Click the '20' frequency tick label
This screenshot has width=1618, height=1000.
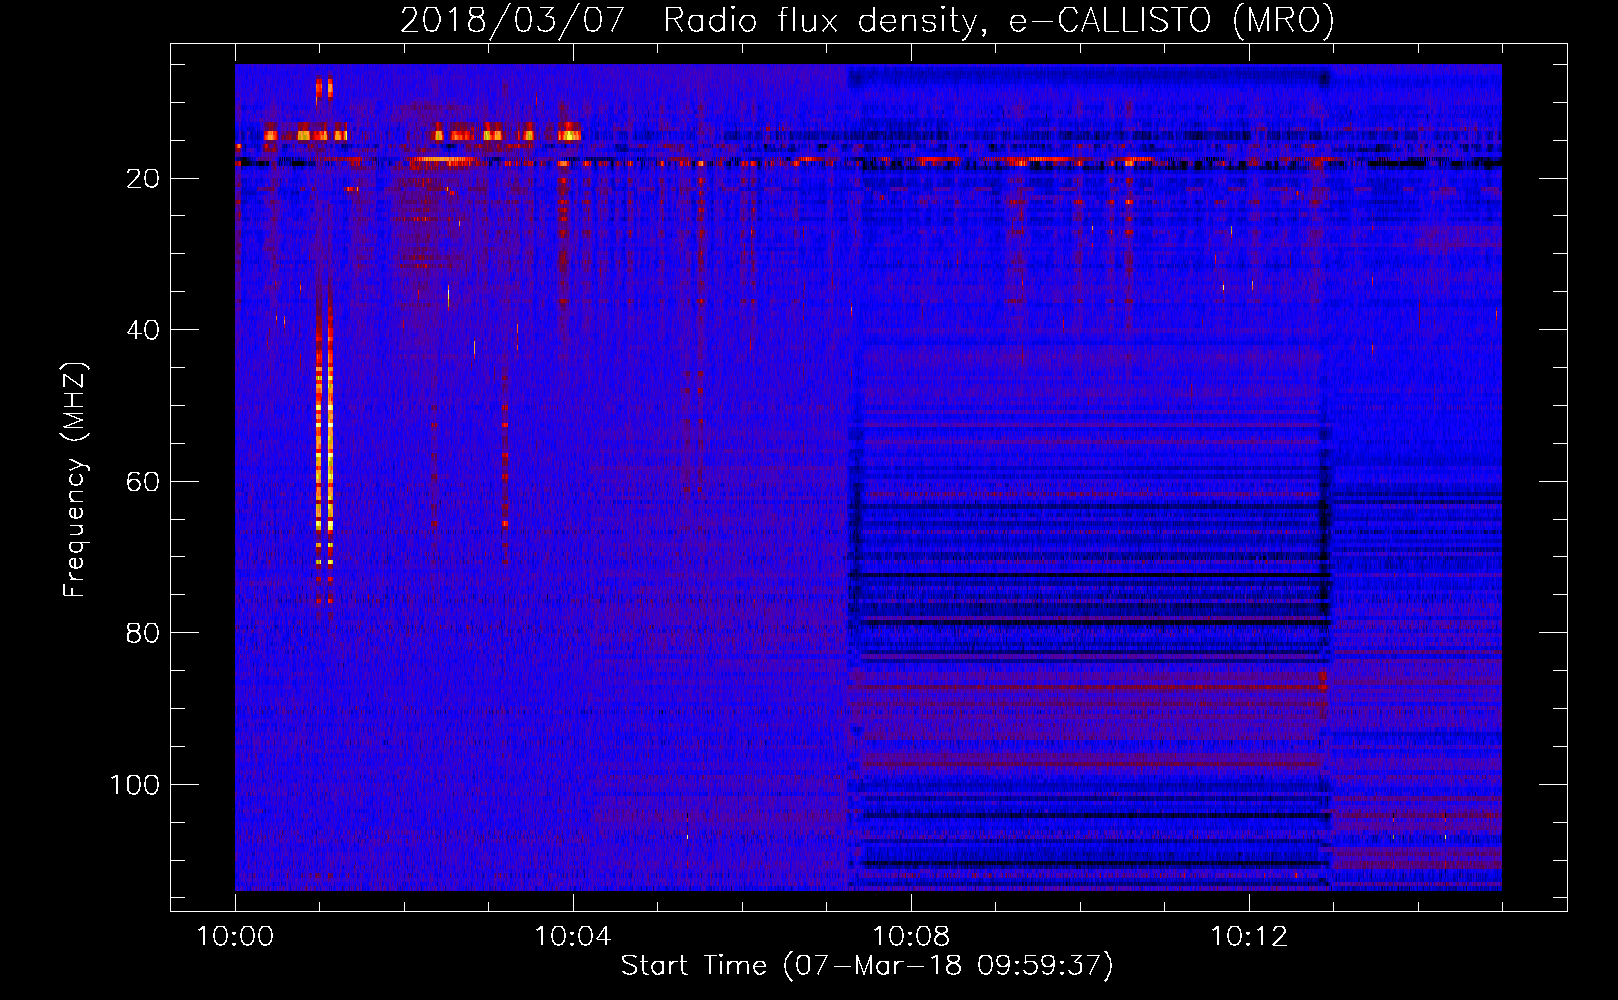143,179
